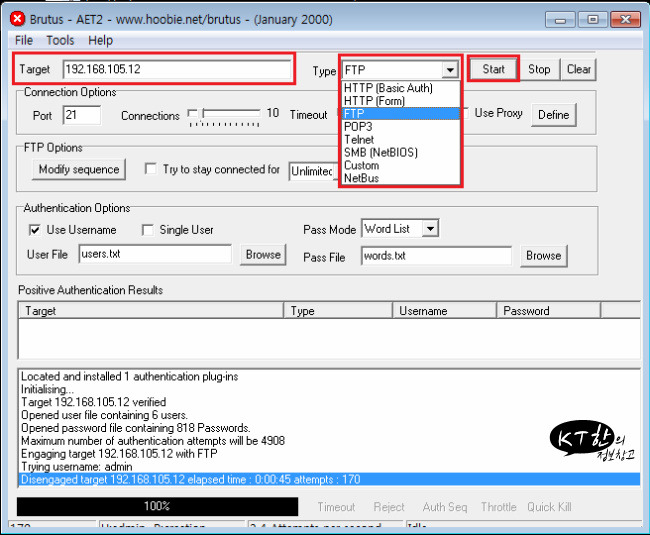Click the Target address input field
The height and width of the screenshot is (535, 650).
177,69
